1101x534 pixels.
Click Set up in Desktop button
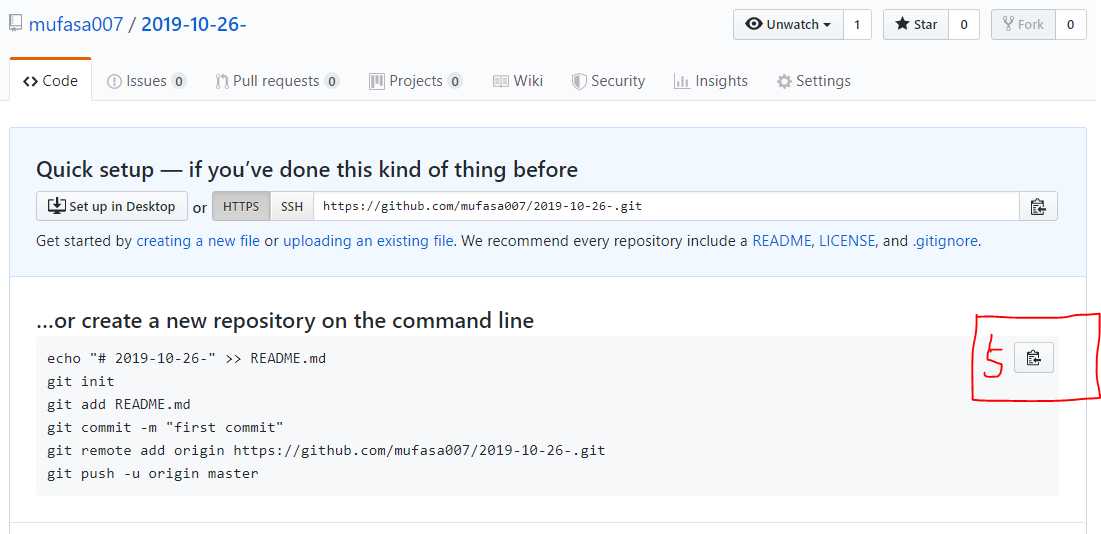coord(112,206)
